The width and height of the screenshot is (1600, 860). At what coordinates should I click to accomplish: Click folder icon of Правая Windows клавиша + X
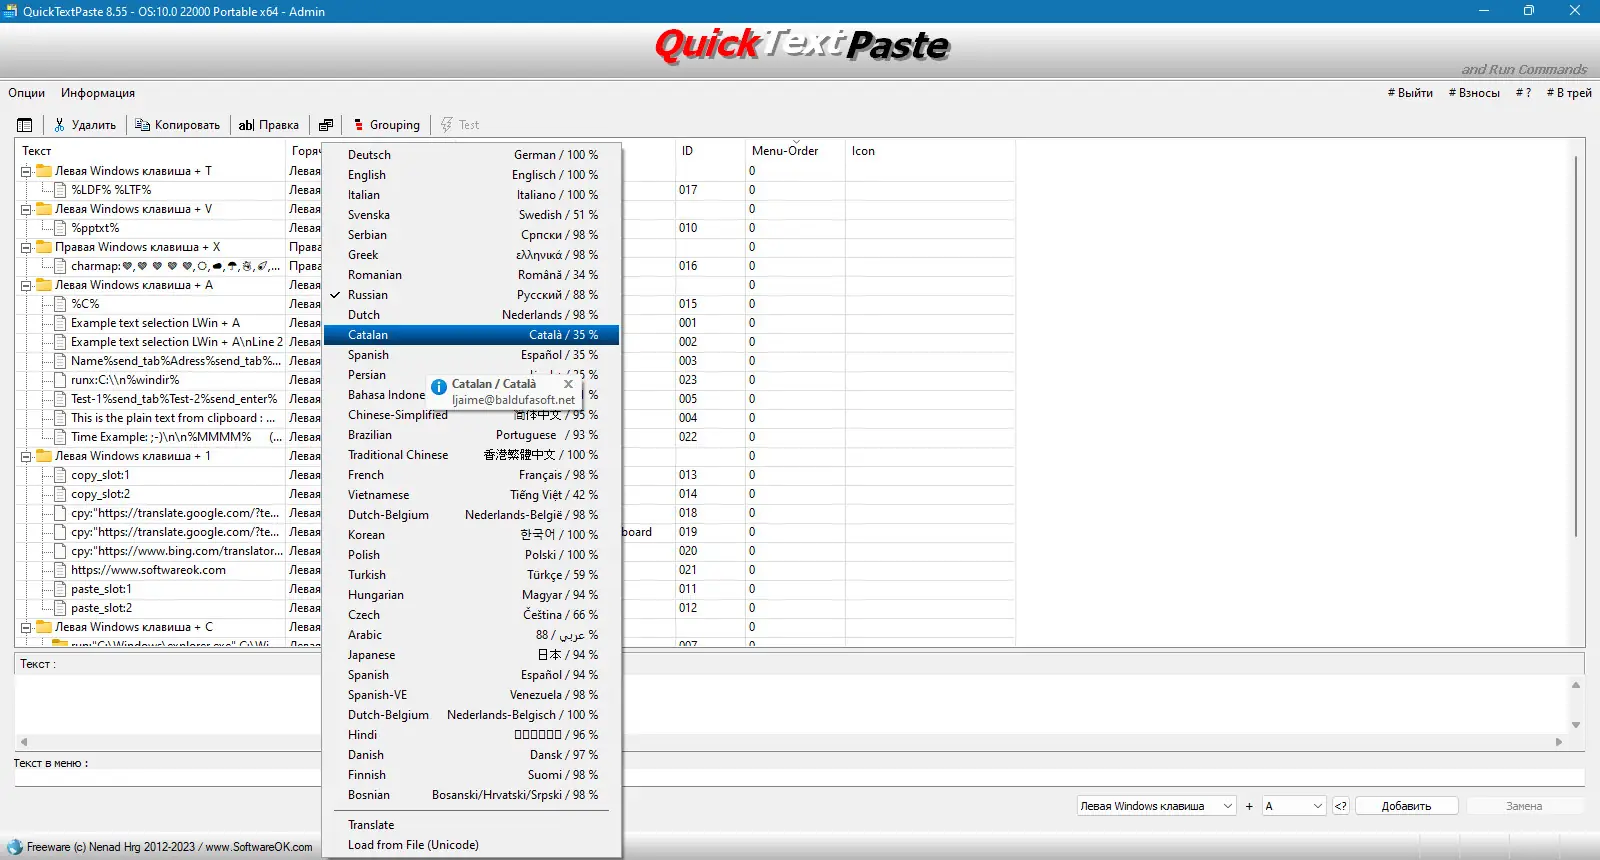tap(44, 247)
